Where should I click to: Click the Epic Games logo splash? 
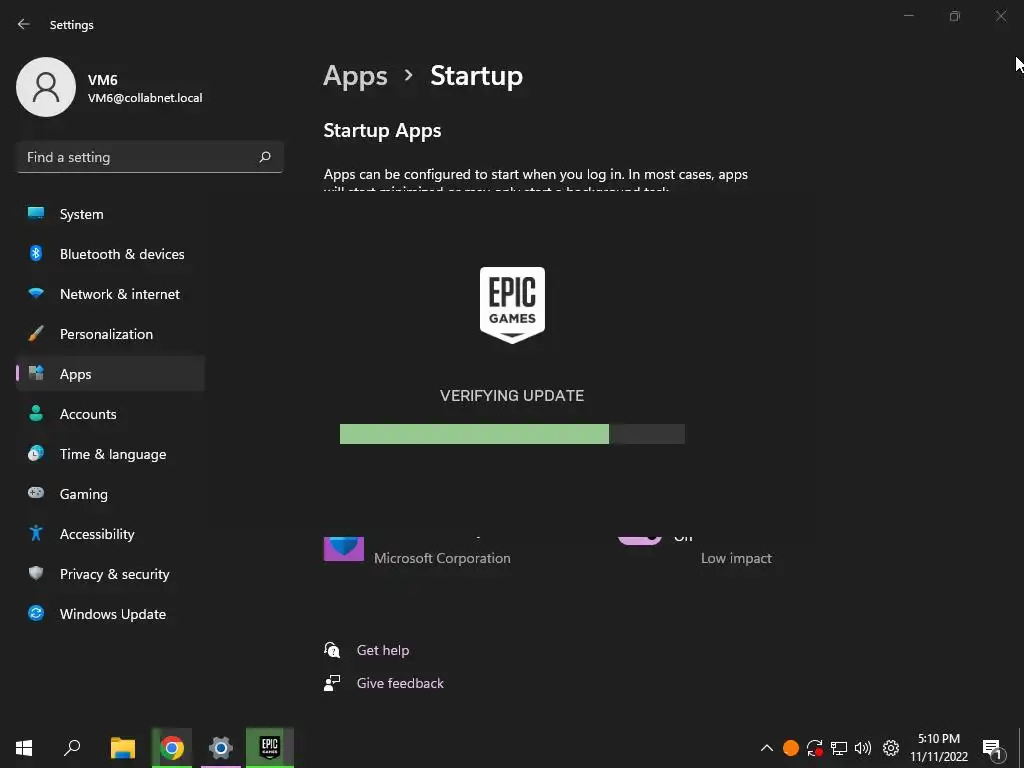coord(512,305)
